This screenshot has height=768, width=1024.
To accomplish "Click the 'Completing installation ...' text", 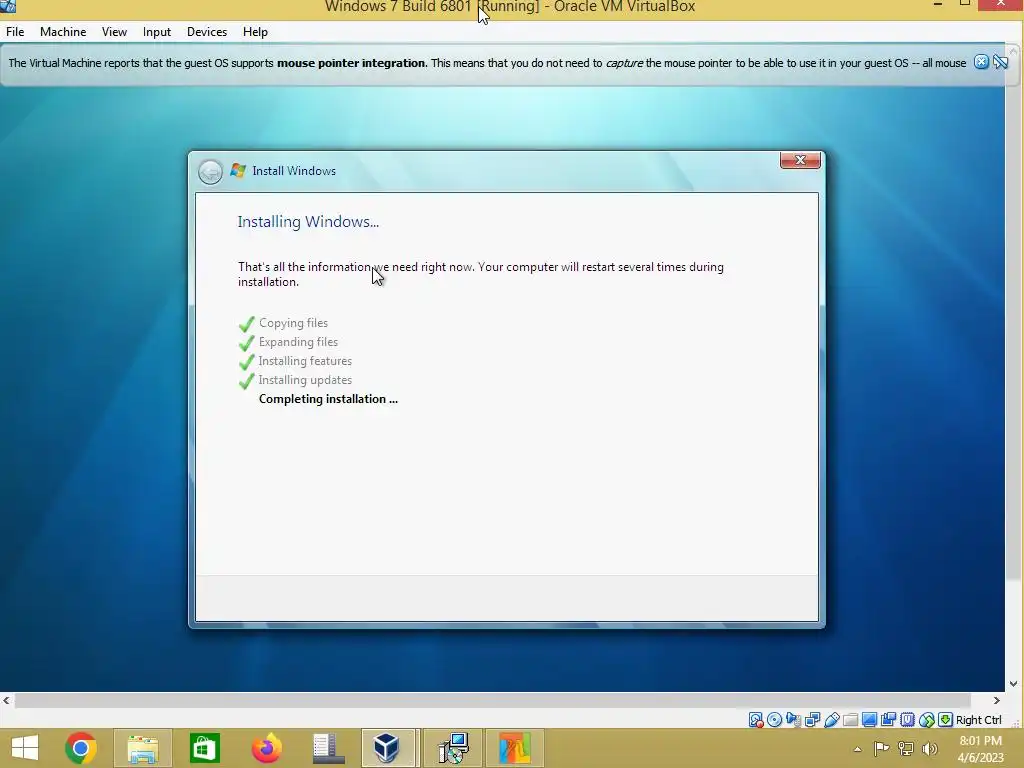I will click(328, 399).
